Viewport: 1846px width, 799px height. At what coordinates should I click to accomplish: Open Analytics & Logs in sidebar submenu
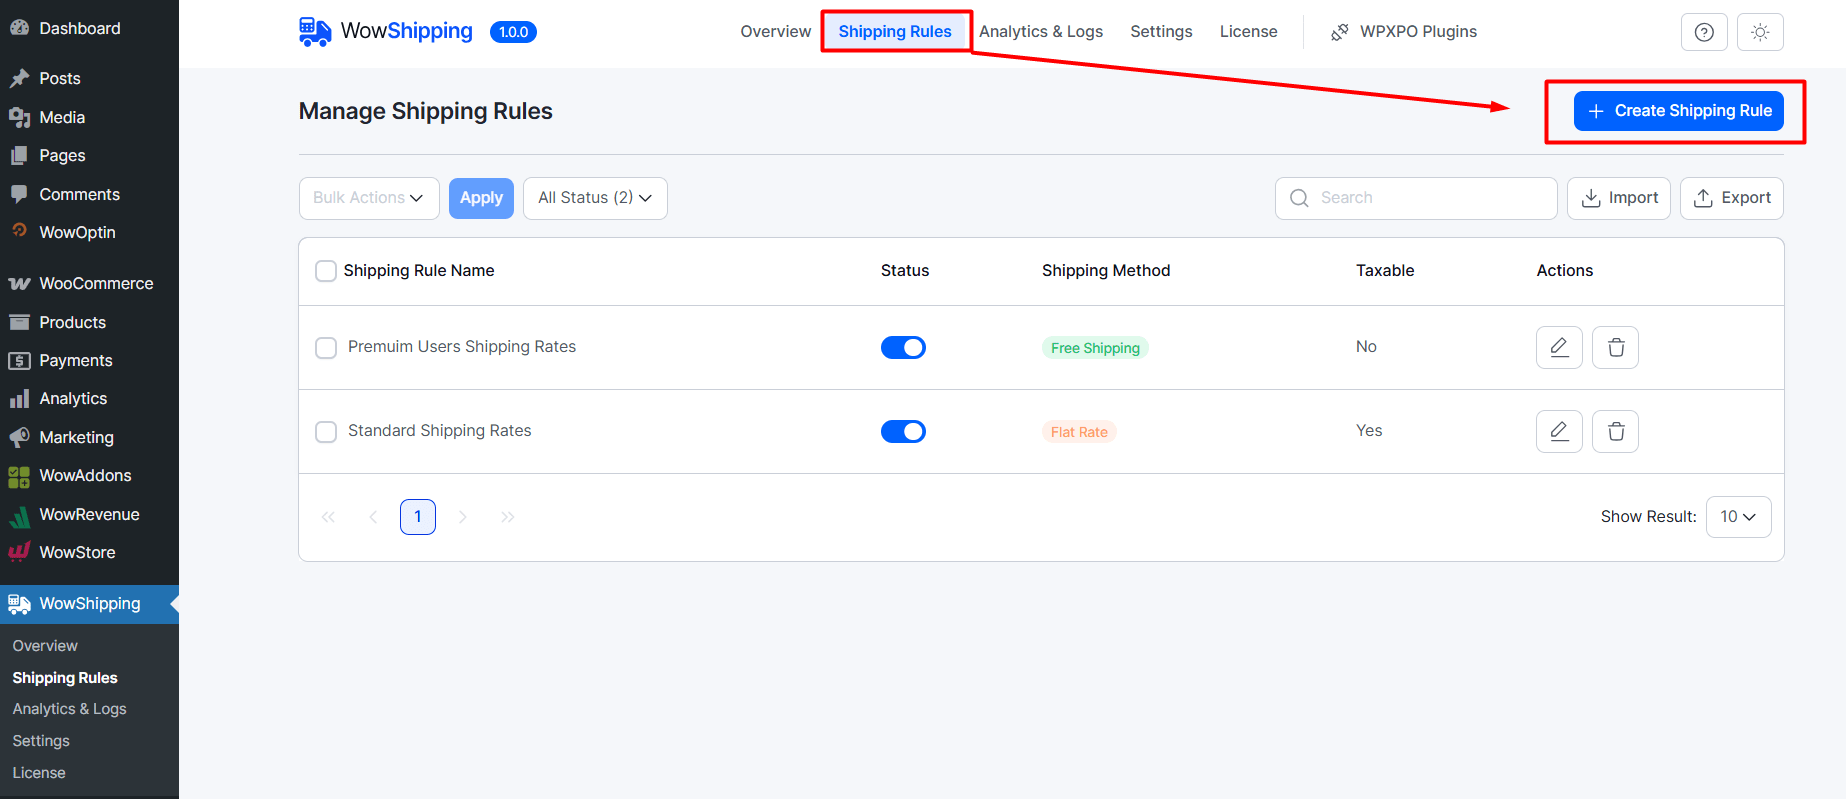69,709
